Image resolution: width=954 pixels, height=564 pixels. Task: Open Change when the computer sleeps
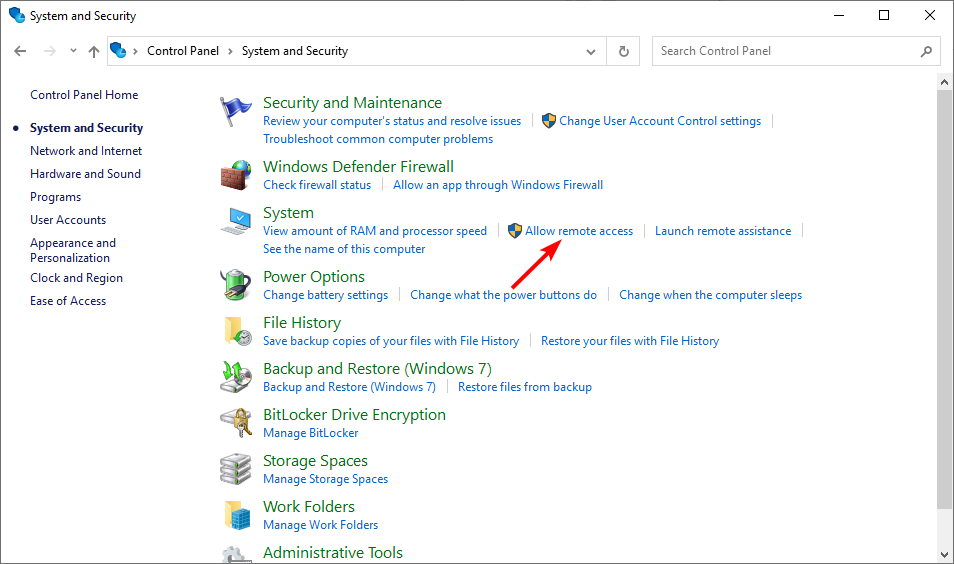710,295
